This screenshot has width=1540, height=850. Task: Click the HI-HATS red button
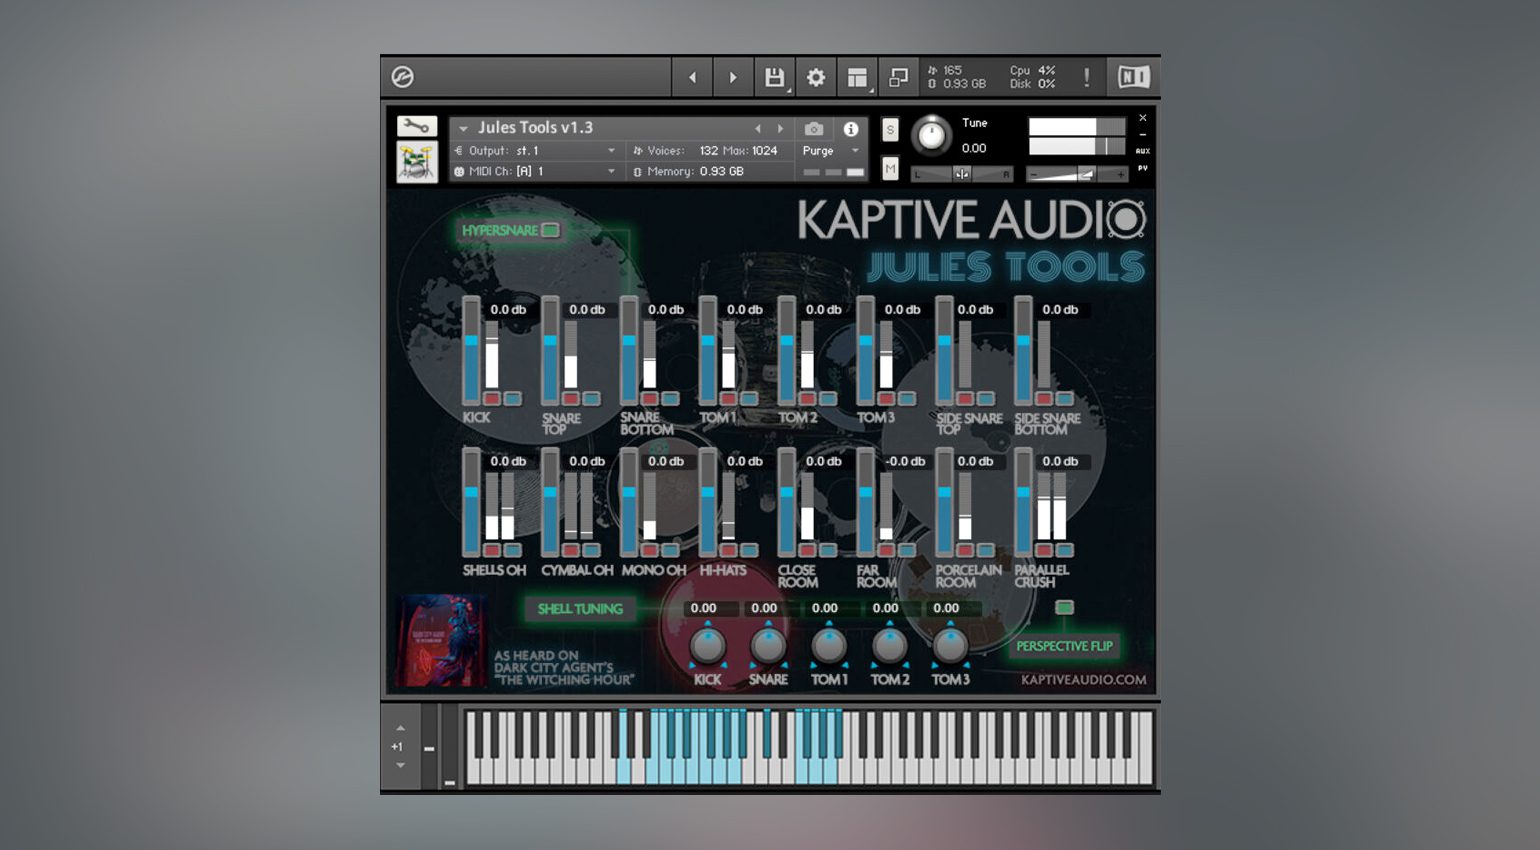728,550
